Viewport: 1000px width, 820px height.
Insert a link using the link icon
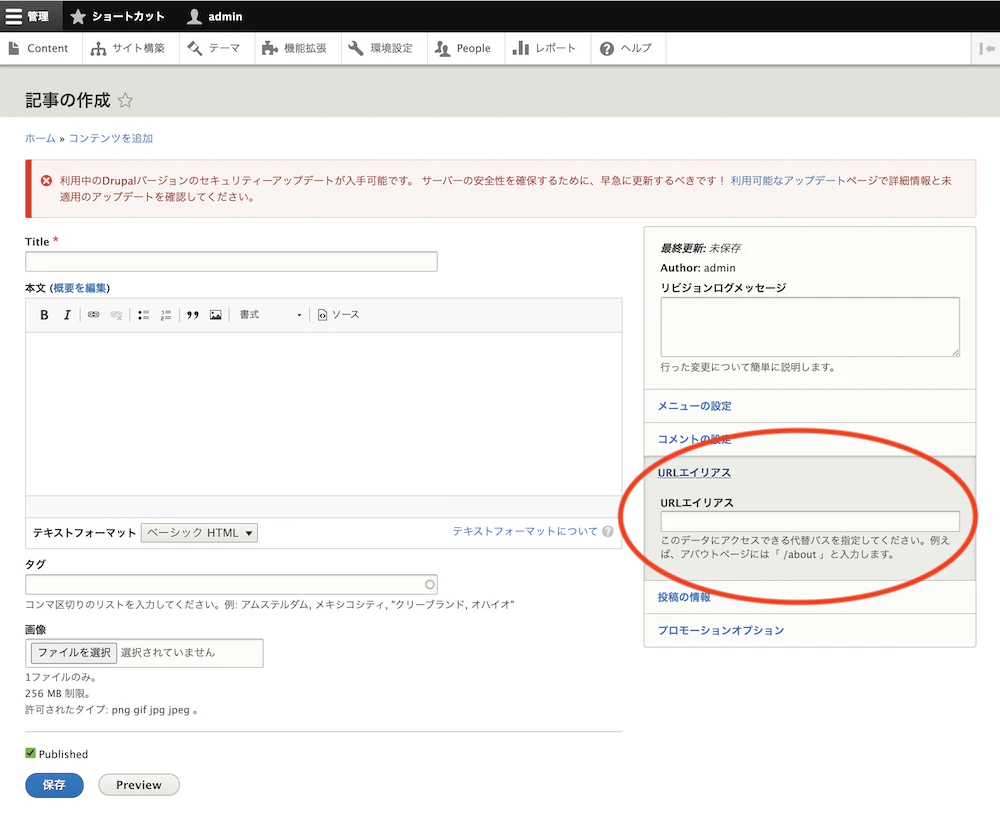point(94,314)
